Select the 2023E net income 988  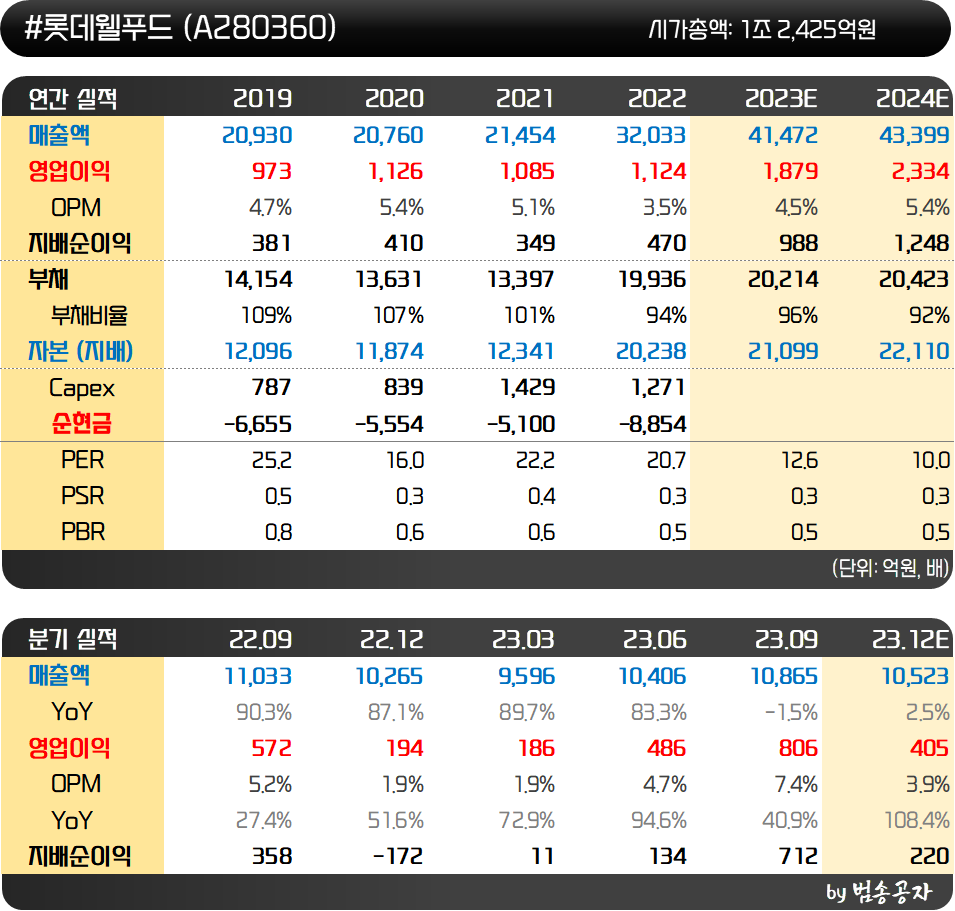tap(798, 244)
